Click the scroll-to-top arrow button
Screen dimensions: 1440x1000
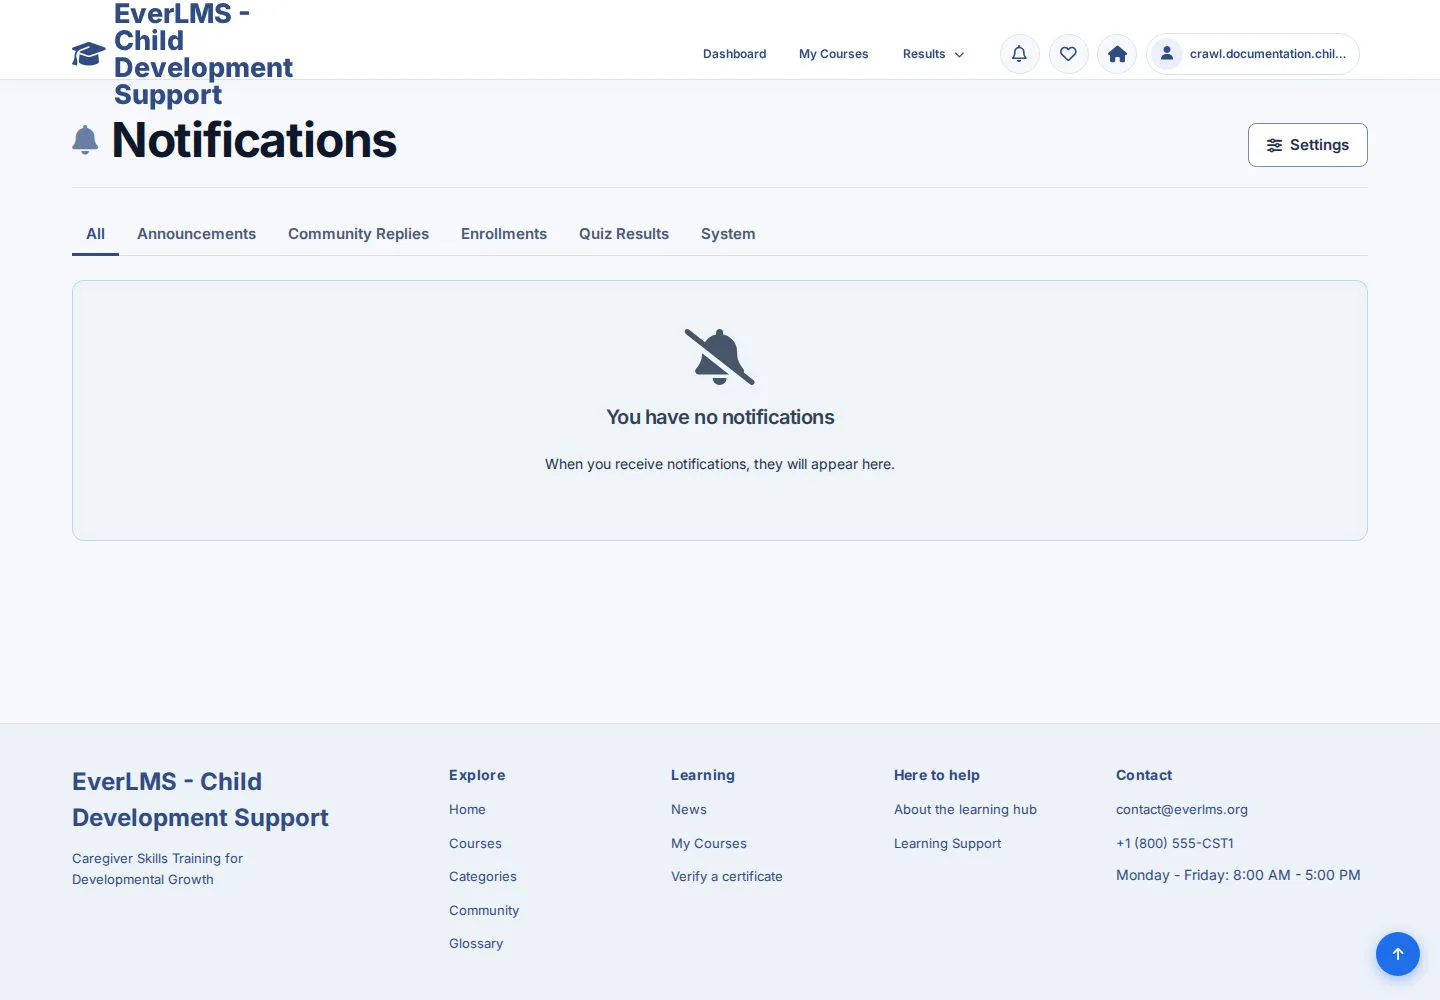[x=1398, y=954]
